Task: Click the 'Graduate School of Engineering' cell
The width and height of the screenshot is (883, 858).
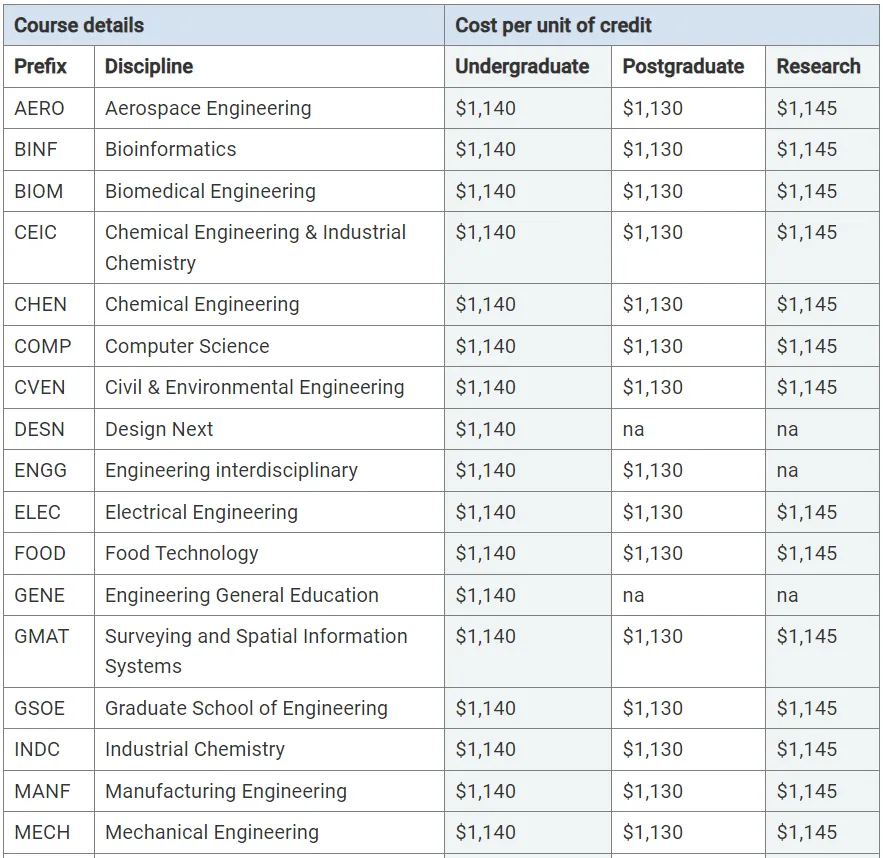Action: coord(246,709)
